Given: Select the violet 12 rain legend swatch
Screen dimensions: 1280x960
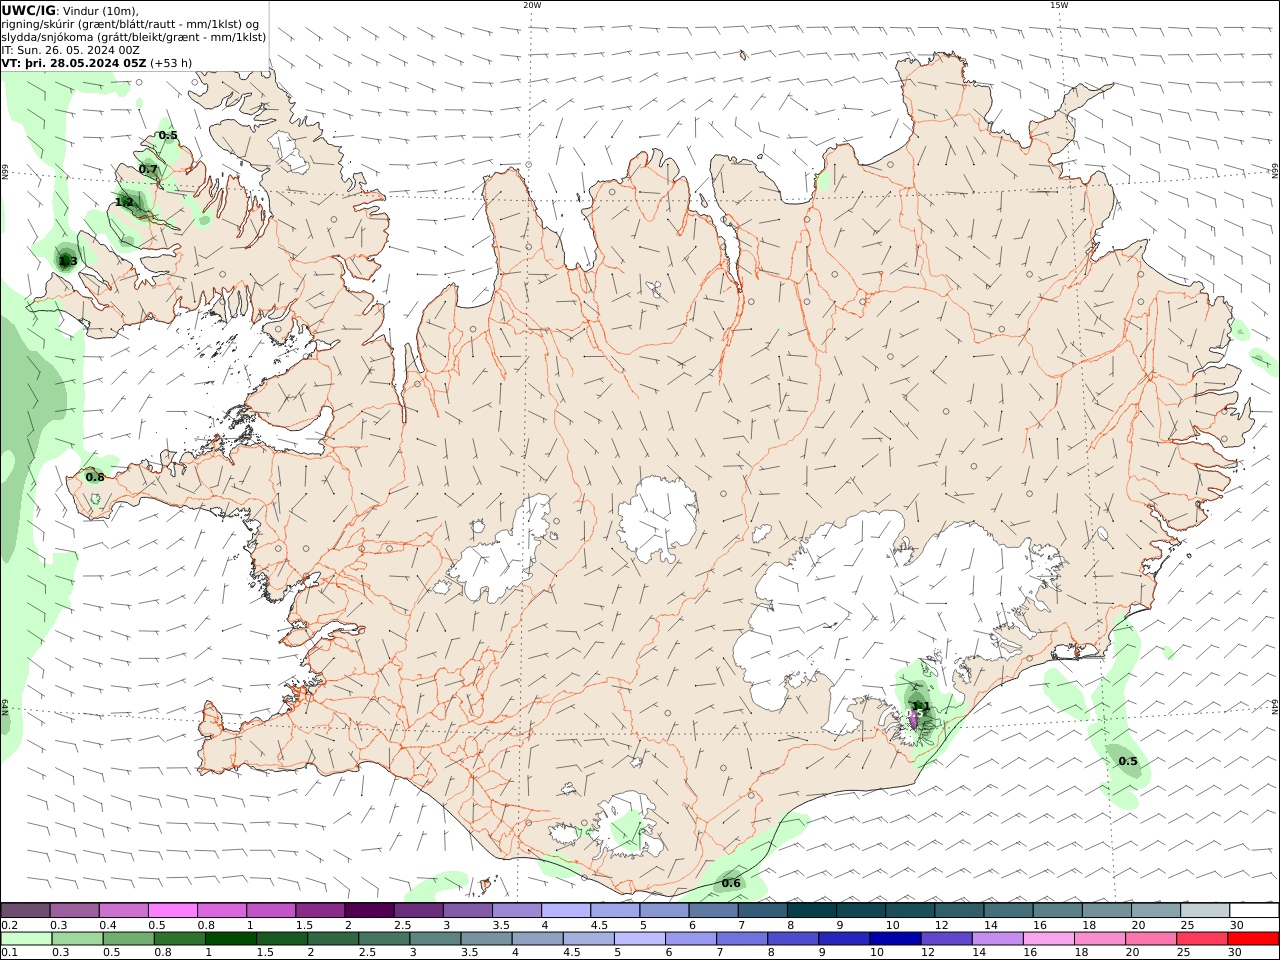Looking at the screenshot, I should point(946,939).
